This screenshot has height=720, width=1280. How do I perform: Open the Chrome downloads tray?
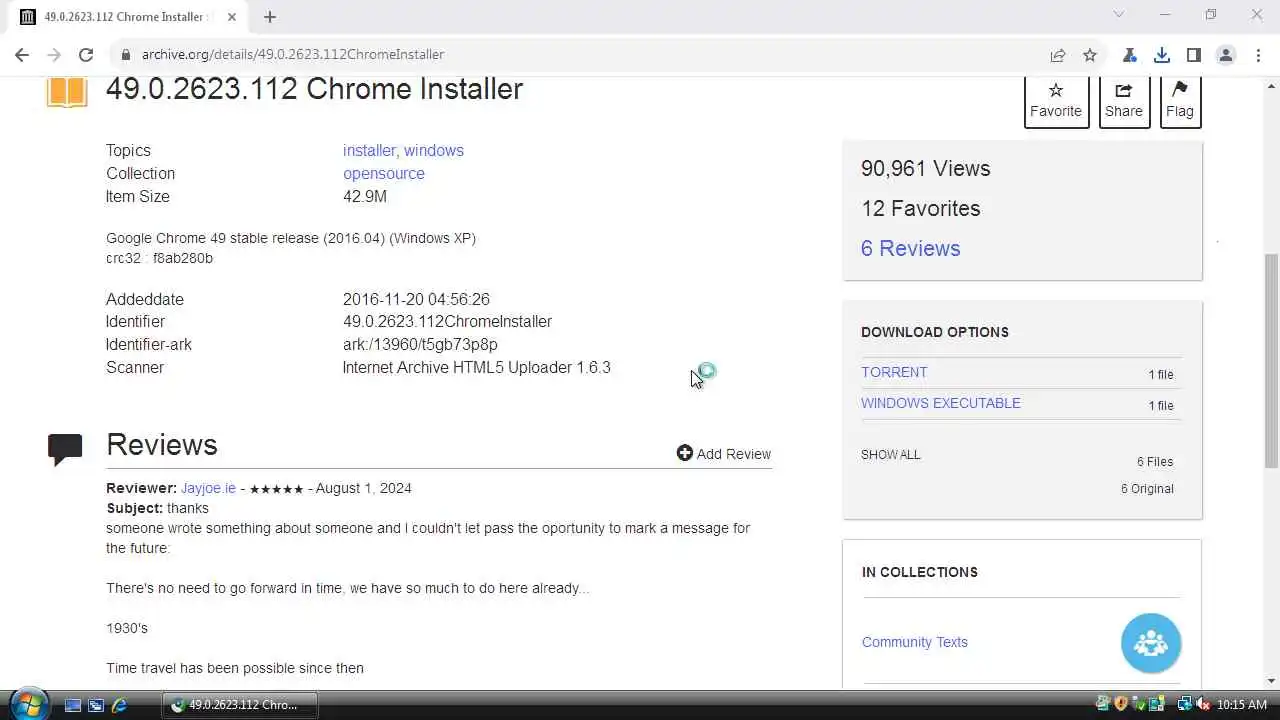coord(1161,55)
